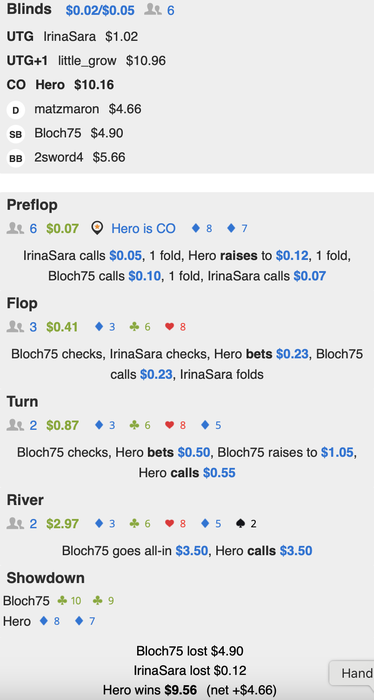Click the $0.02/$0.05 blinds link
The height and width of the screenshot is (700, 374).
100,10
